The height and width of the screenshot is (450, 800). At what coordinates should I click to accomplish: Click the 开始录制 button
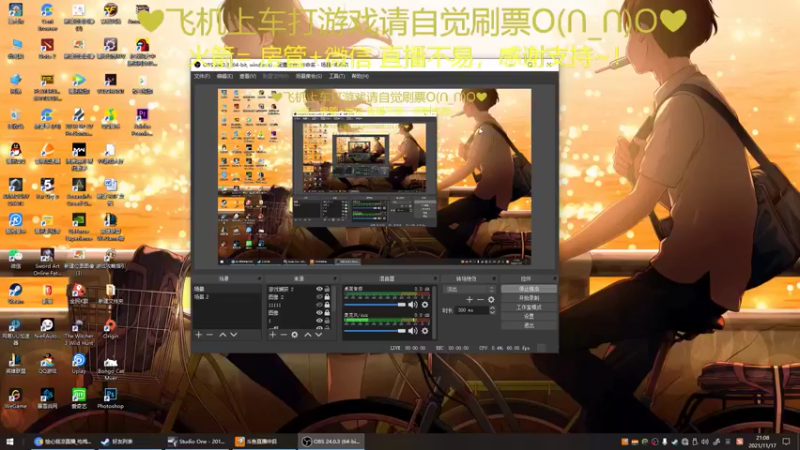point(529,298)
